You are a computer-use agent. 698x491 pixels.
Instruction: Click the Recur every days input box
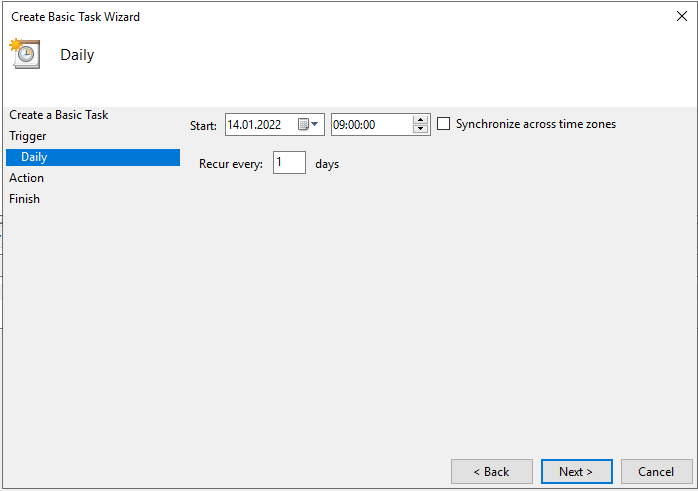(289, 162)
